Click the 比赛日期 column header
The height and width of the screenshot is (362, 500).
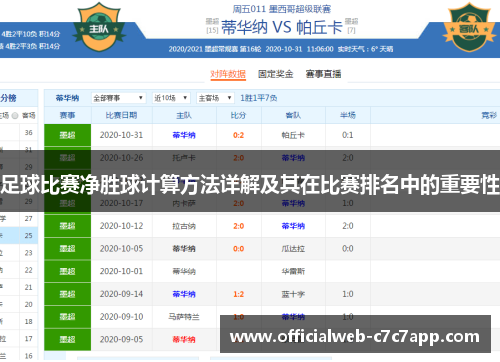tap(121, 115)
